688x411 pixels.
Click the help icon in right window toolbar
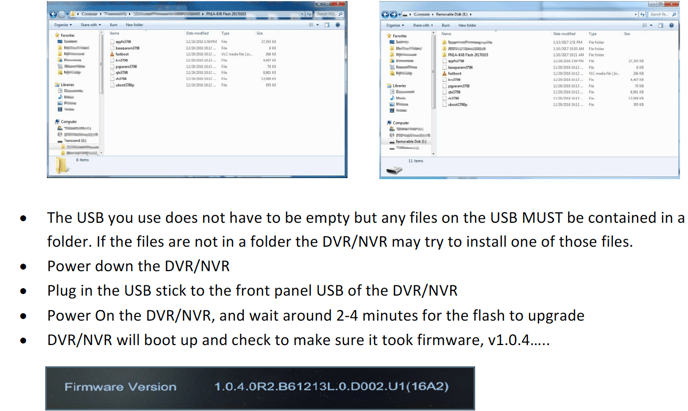pos(672,24)
